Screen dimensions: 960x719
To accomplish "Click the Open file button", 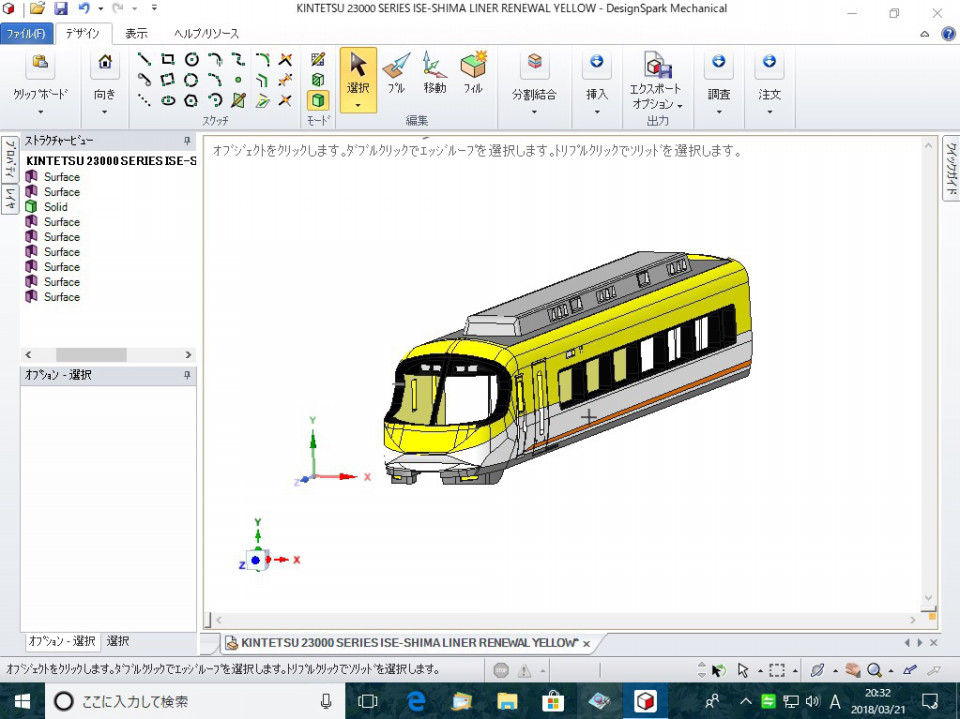I will click(38, 9).
